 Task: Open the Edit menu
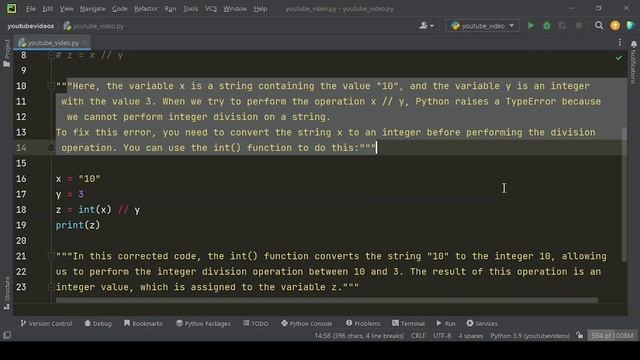coord(47,9)
